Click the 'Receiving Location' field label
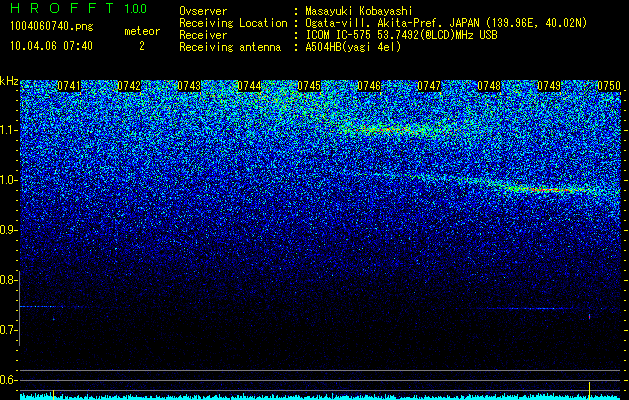This screenshot has width=629, height=400. click(x=233, y=23)
